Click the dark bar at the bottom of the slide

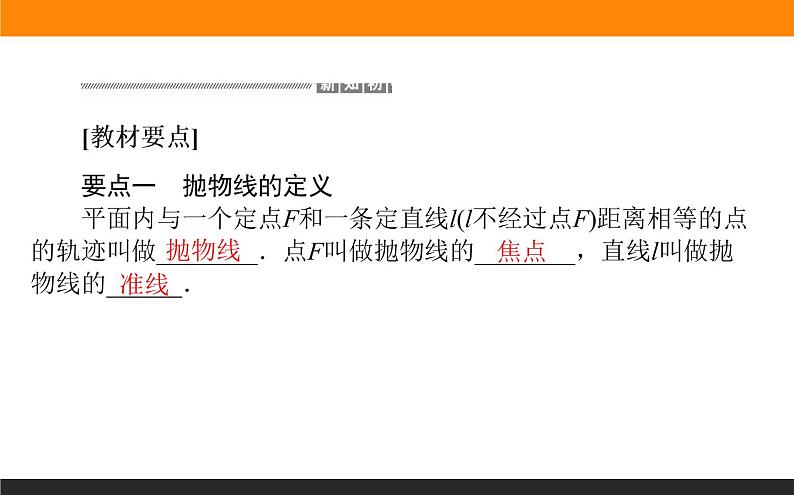(397, 486)
